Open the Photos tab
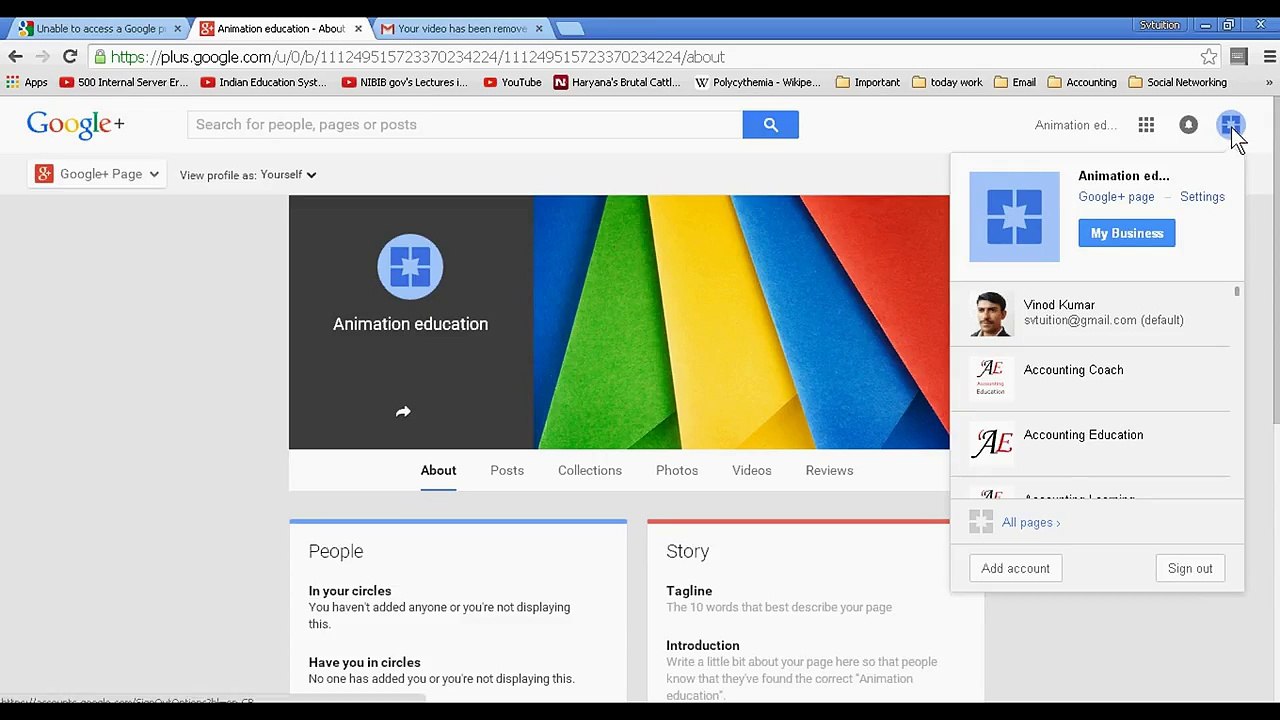This screenshot has height=720, width=1280. 677,471
